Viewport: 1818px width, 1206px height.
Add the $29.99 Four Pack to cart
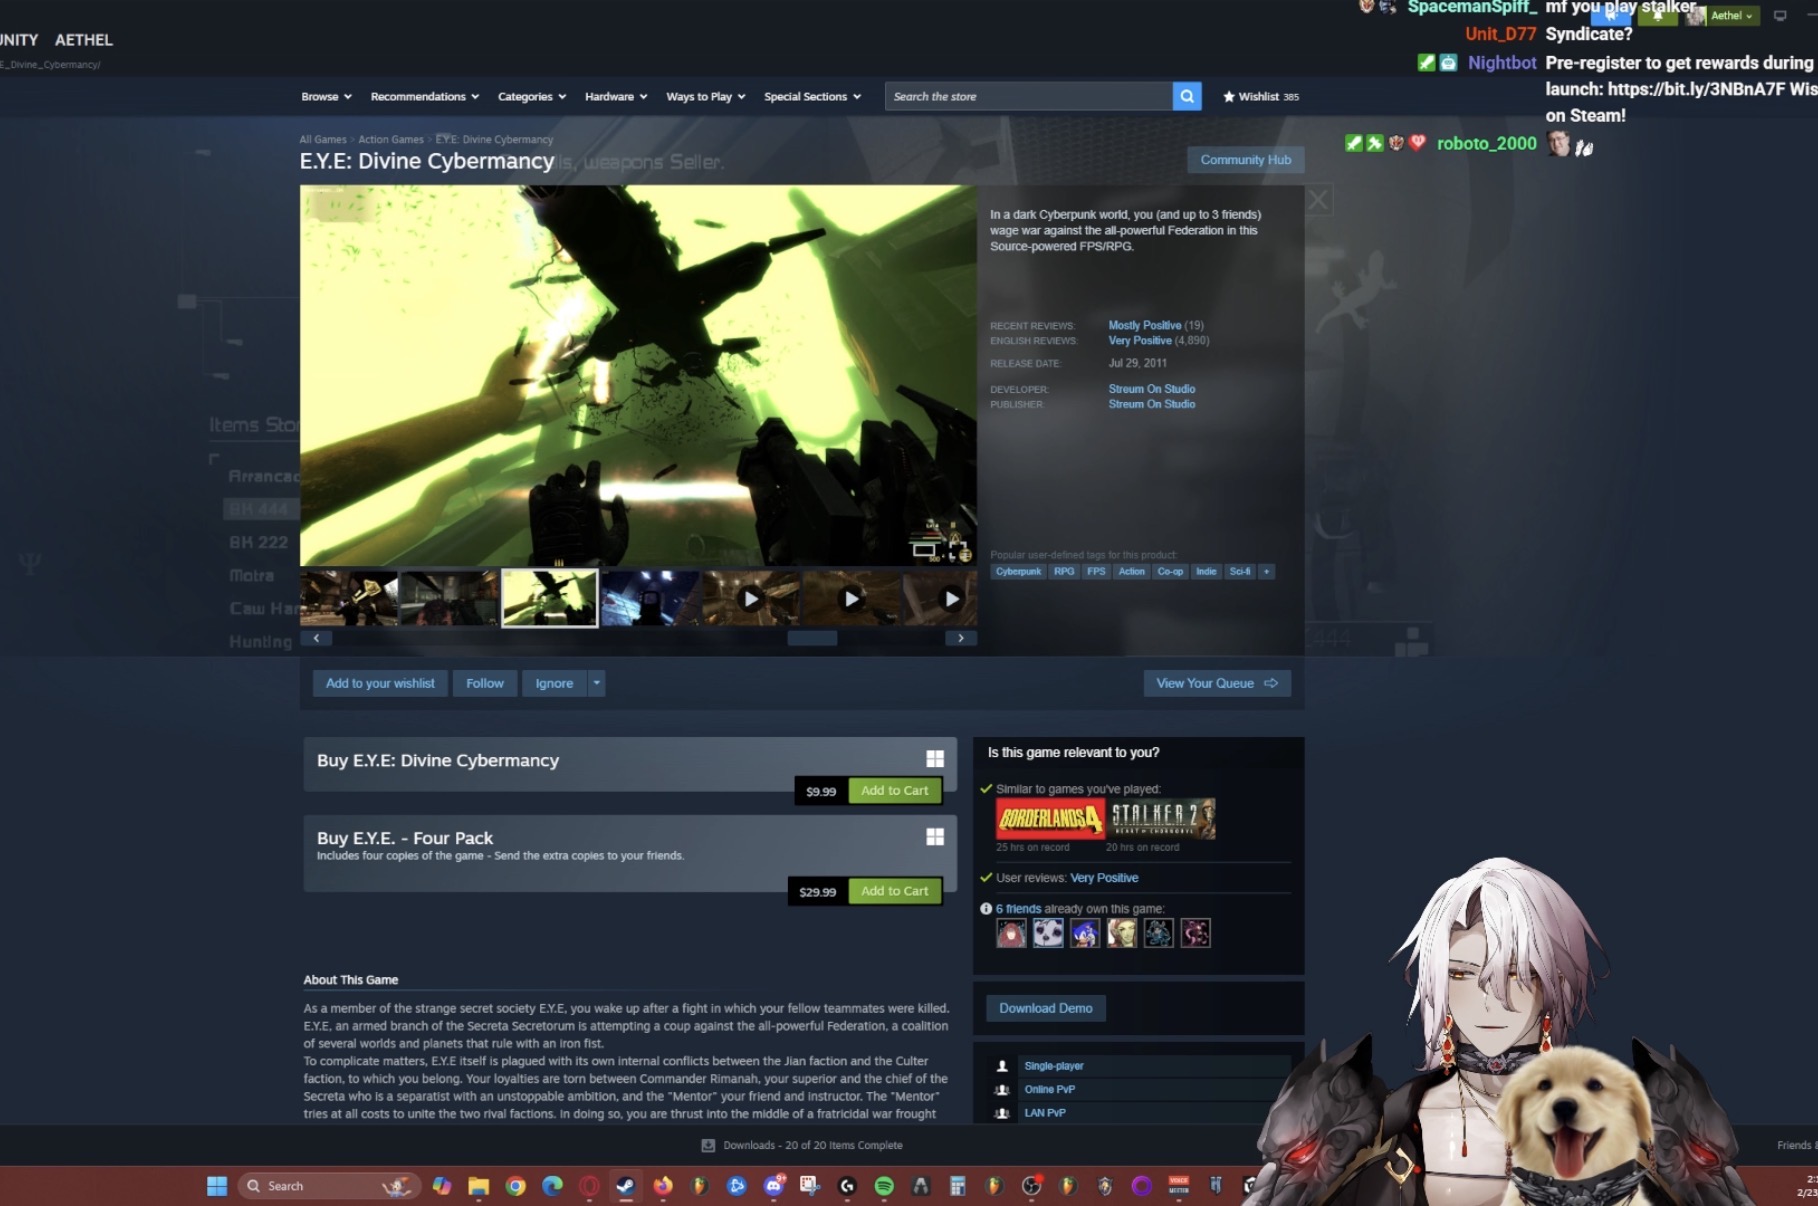894,891
